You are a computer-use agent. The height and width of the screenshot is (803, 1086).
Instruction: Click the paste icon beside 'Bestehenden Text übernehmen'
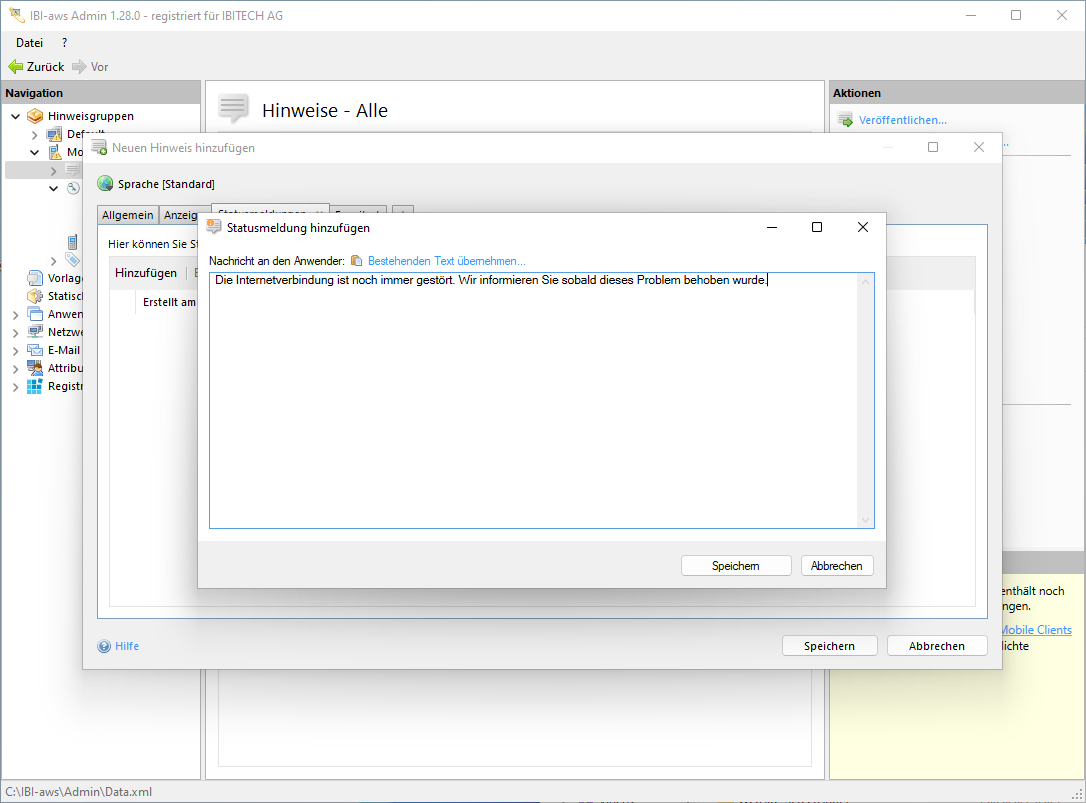[x=356, y=261]
